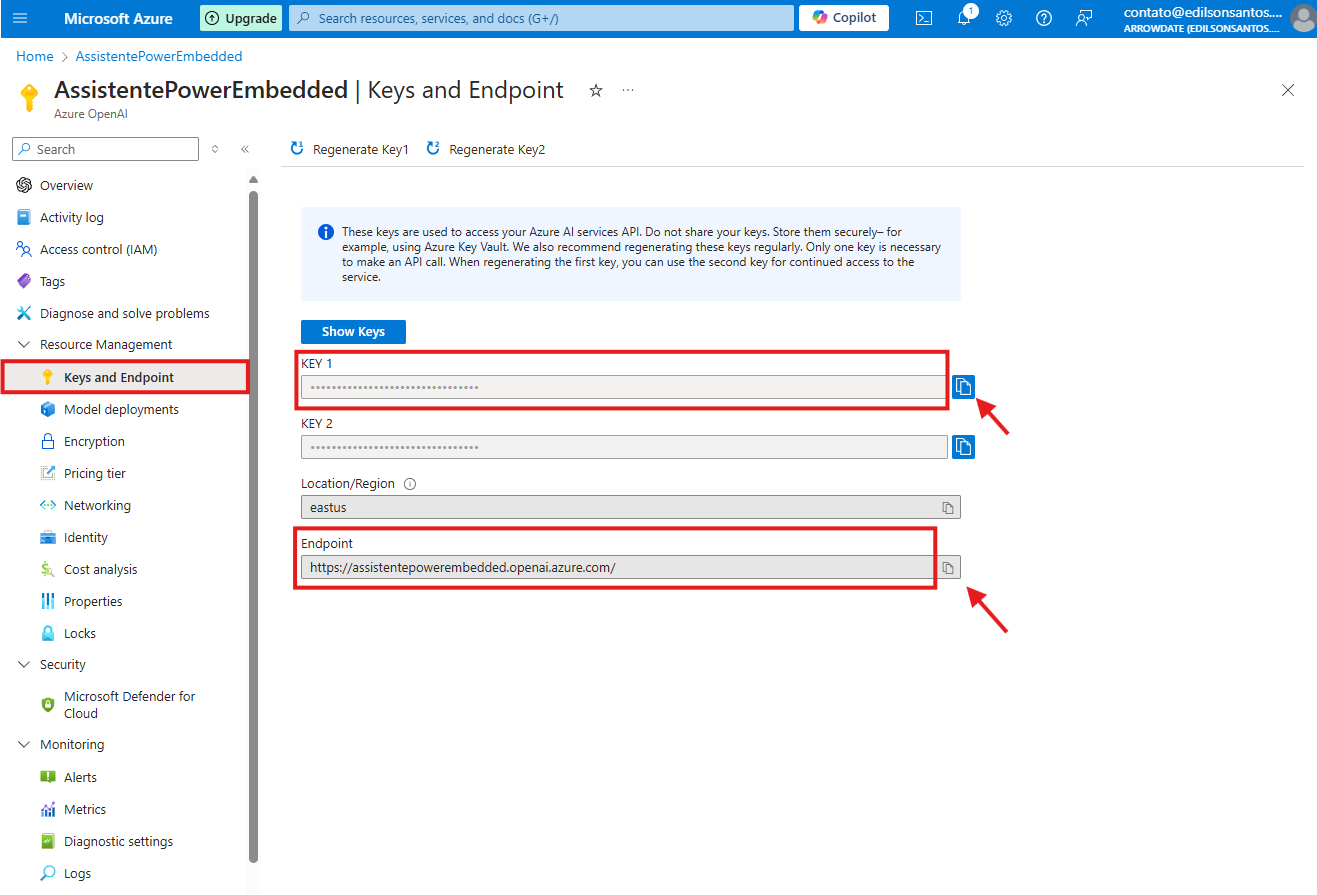Add resource to favorites with star icon
This screenshot has width=1317, height=895.
596,91
